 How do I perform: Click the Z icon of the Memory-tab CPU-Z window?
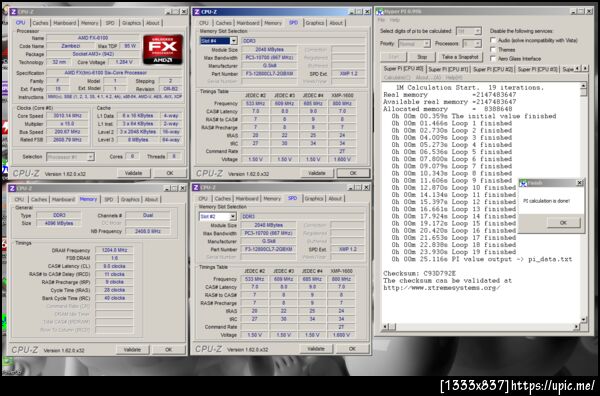click(x=12, y=188)
